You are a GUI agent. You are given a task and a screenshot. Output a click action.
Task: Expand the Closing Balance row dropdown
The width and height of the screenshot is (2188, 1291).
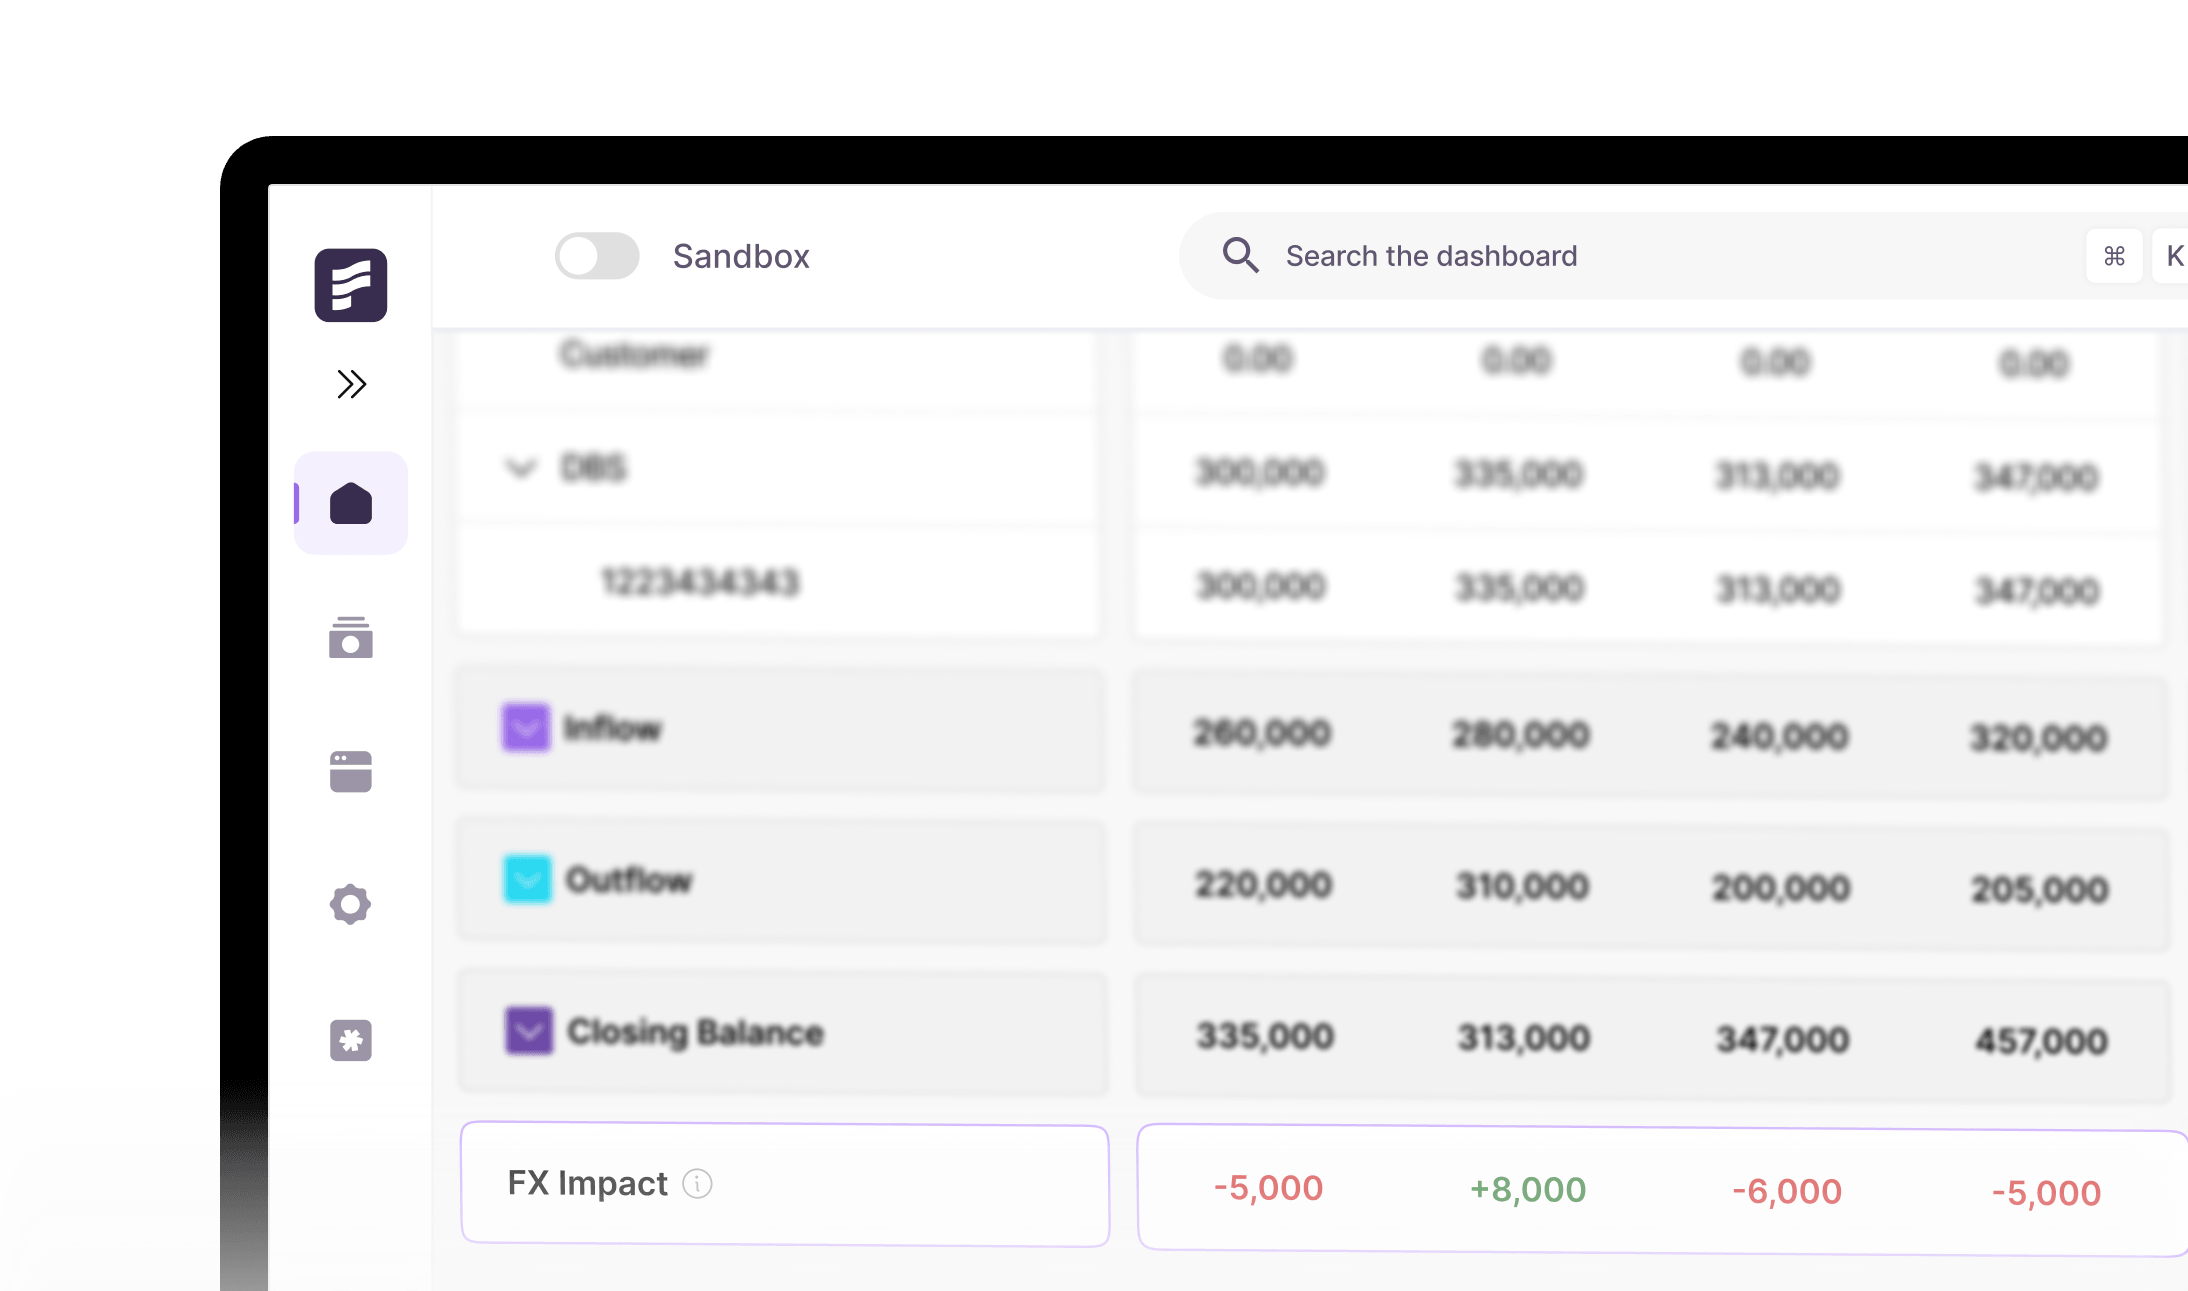click(x=528, y=1030)
